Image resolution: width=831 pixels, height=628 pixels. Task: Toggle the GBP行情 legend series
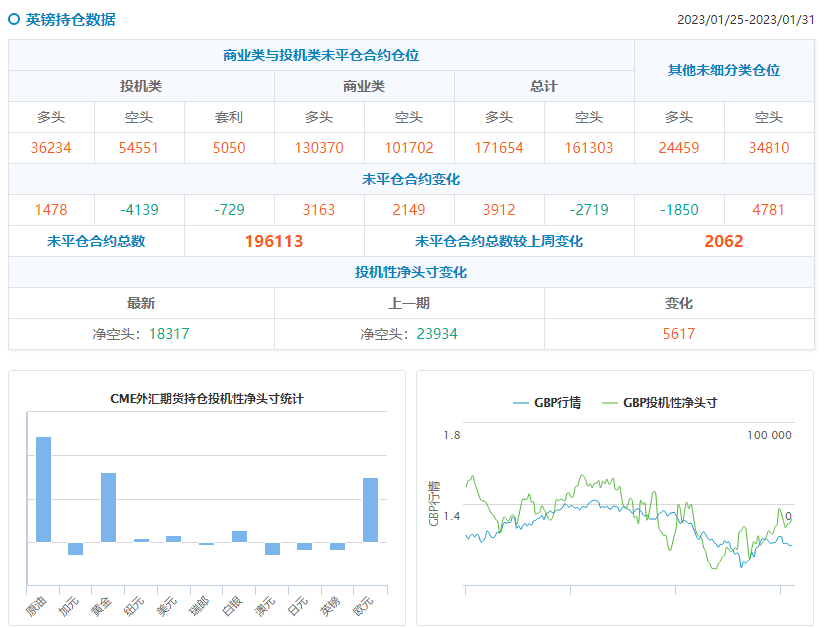coord(546,403)
